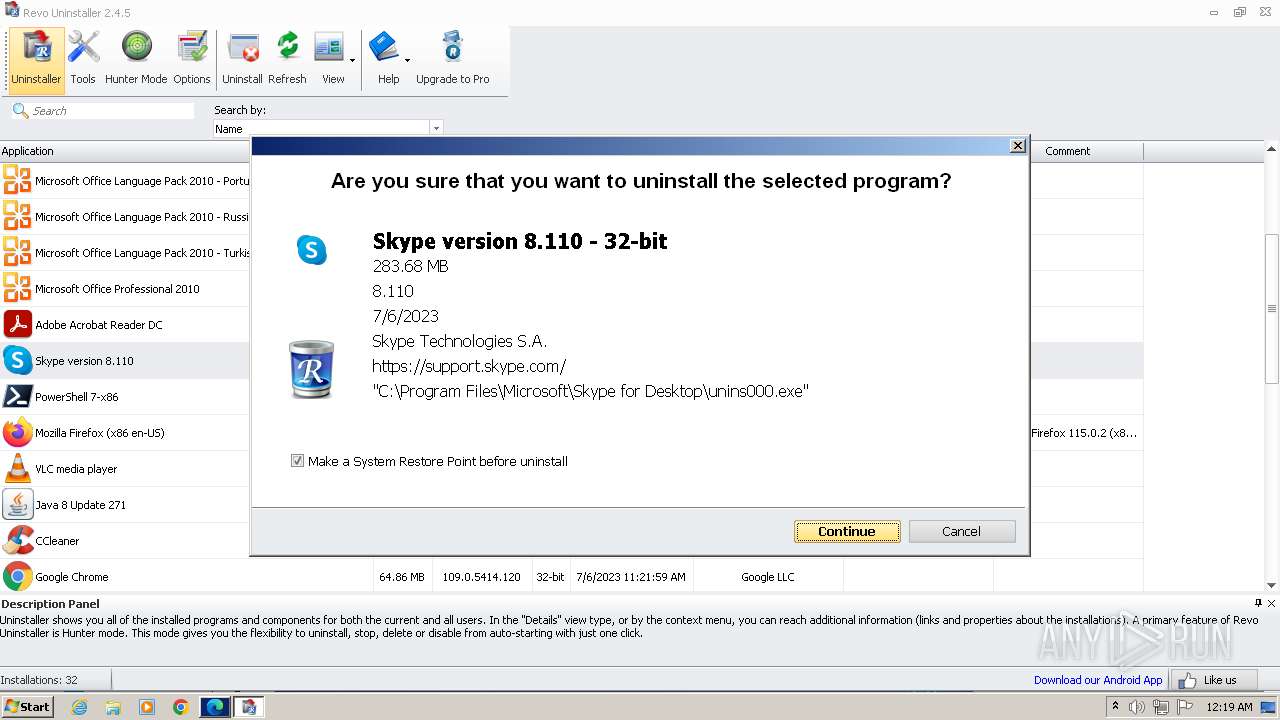Open Microsoft Edge from taskbar

[x=215, y=707]
